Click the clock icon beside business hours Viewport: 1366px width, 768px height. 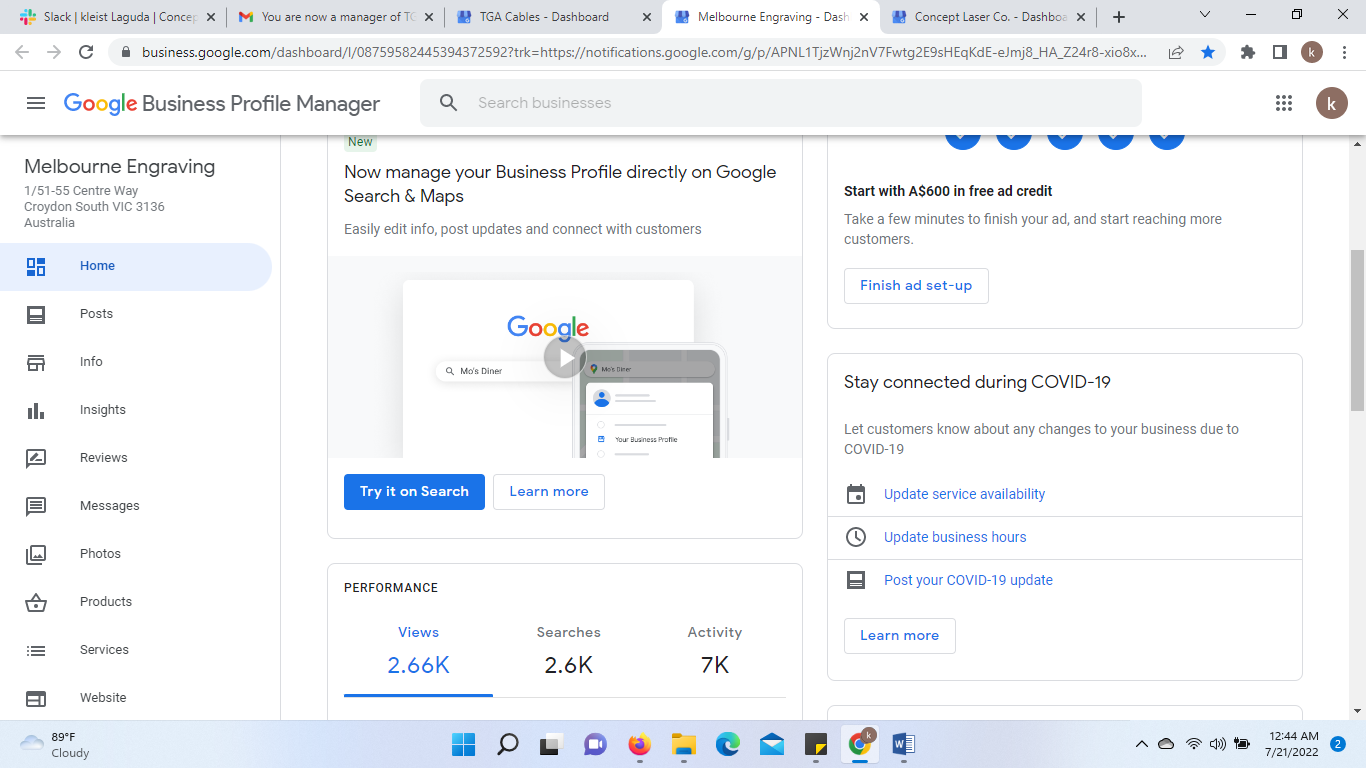click(x=856, y=537)
